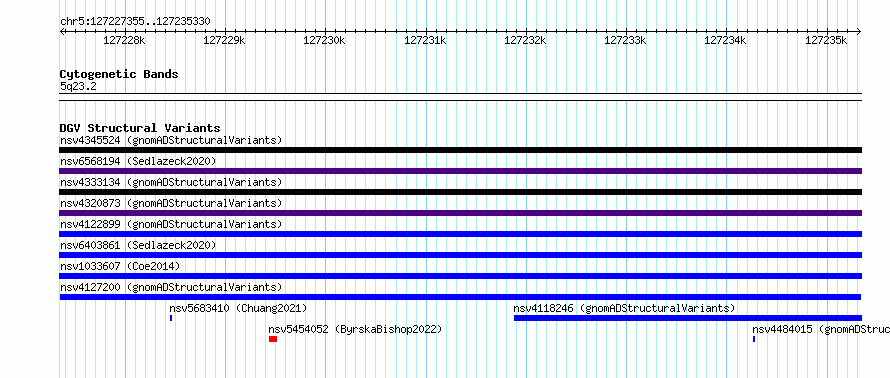Select the nsv4345524 black variant bar
The height and width of the screenshot is (378, 890).
coord(460,150)
